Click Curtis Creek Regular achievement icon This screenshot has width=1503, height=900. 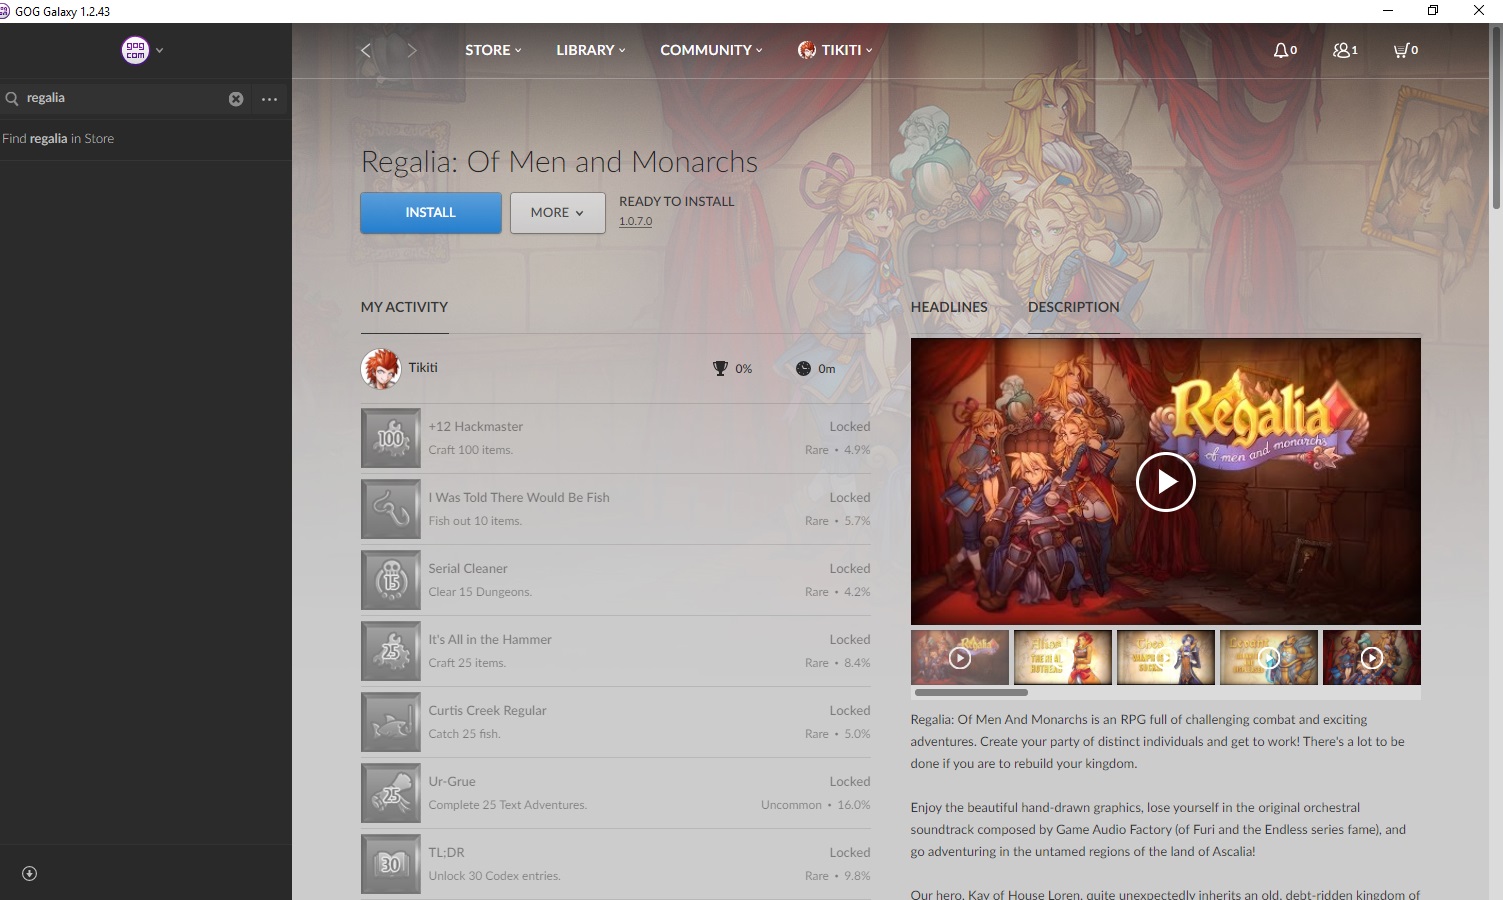pyautogui.click(x=391, y=722)
